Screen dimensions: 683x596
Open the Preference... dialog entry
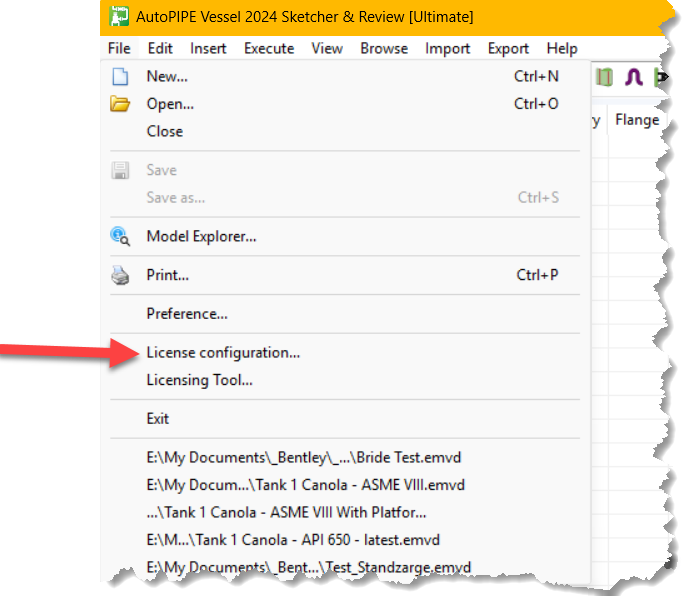(x=345, y=314)
